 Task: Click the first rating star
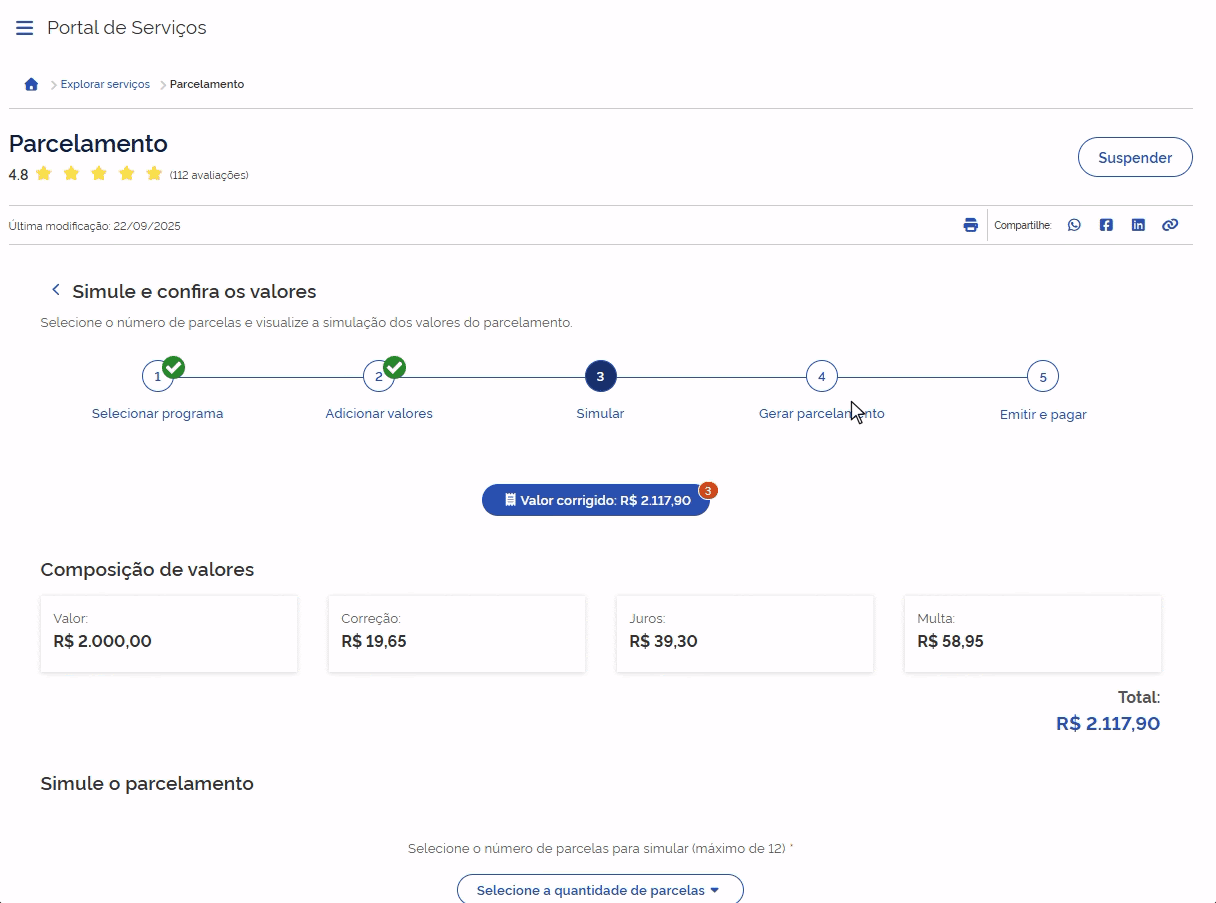(43, 174)
